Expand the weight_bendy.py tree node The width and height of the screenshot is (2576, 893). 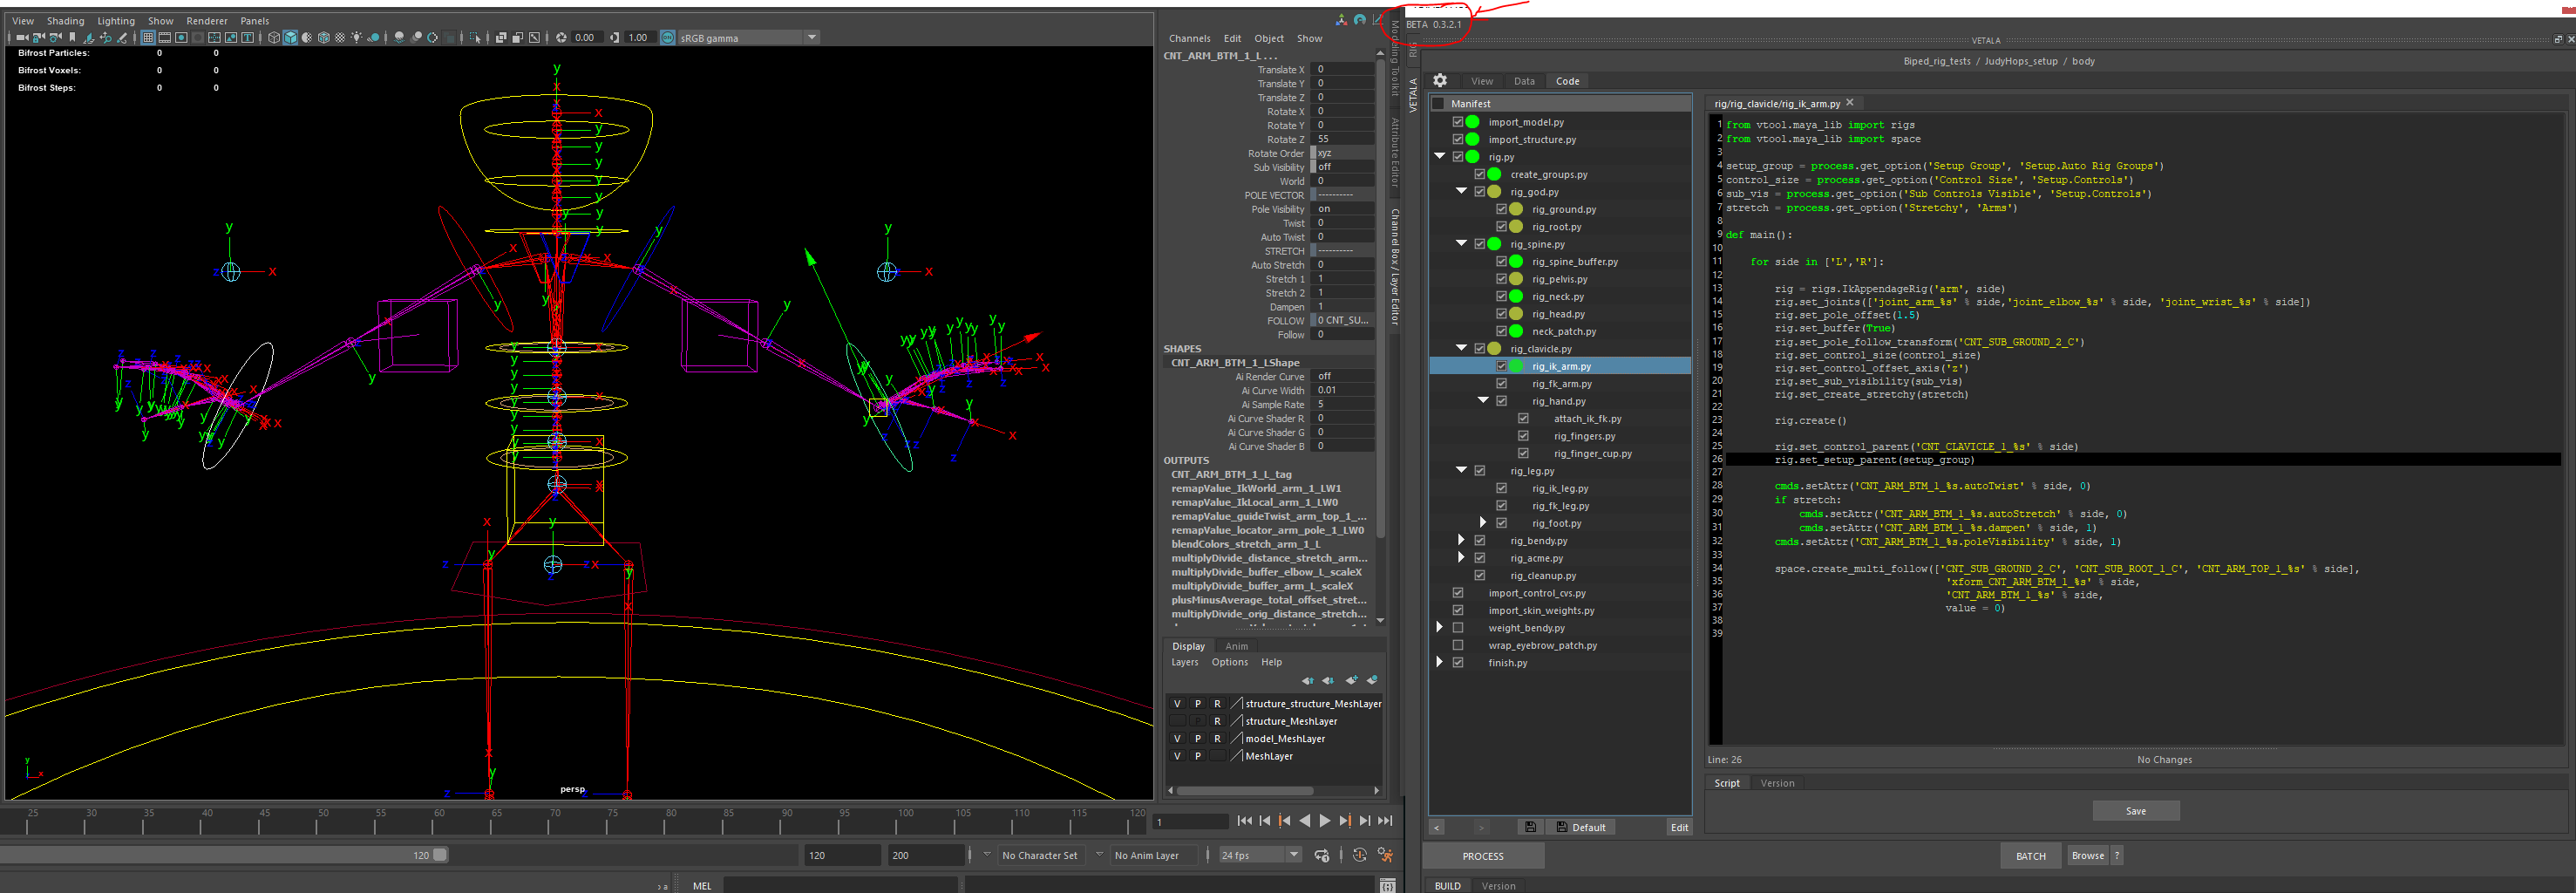[x=1440, y=627]
